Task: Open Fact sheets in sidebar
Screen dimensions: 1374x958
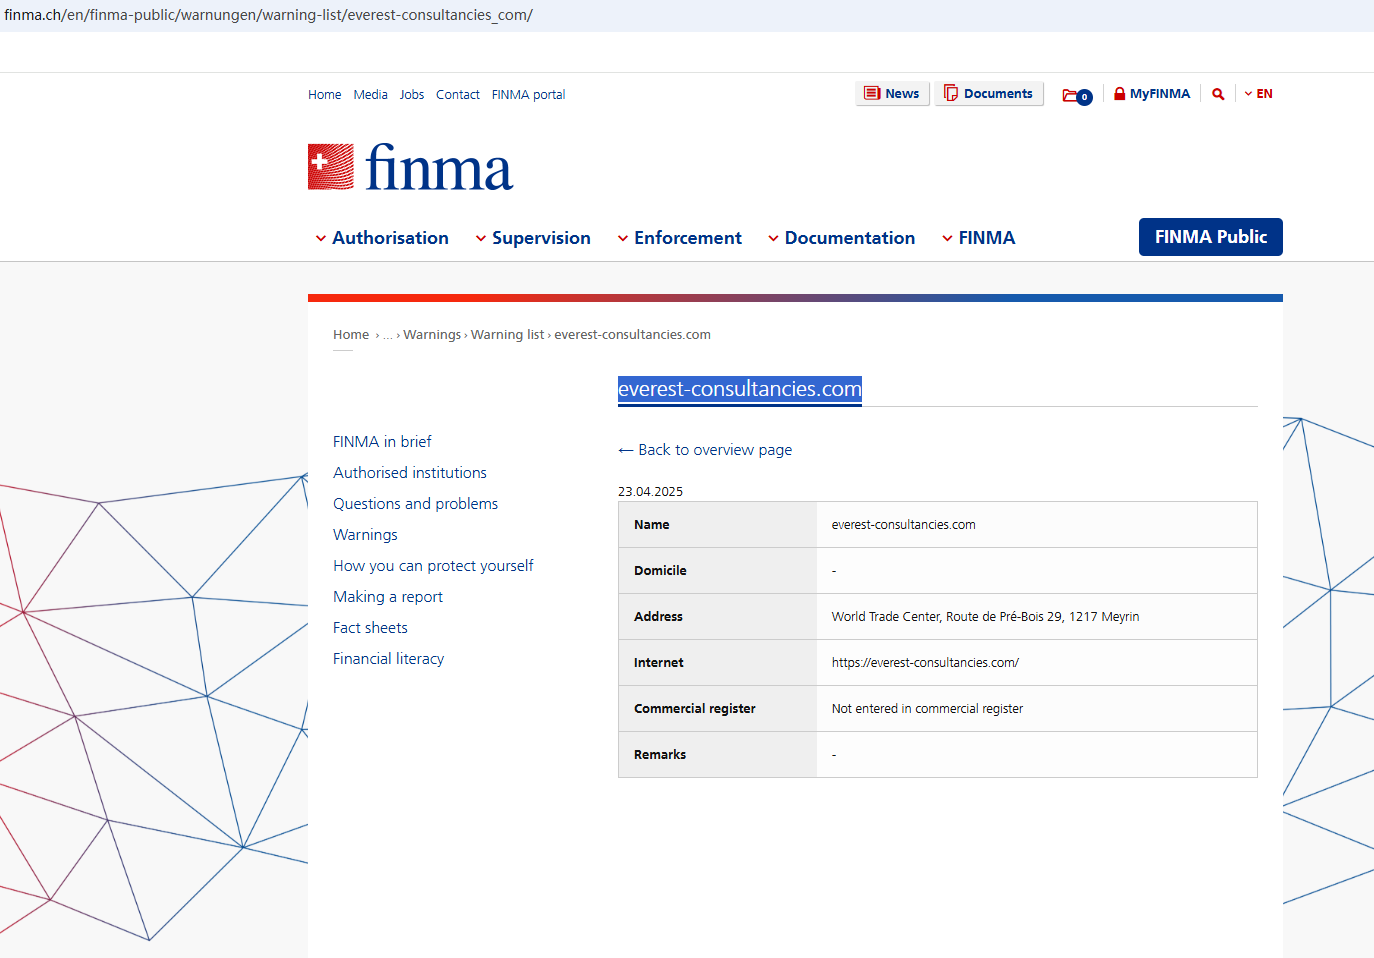Action: click(x=371, y=628)
